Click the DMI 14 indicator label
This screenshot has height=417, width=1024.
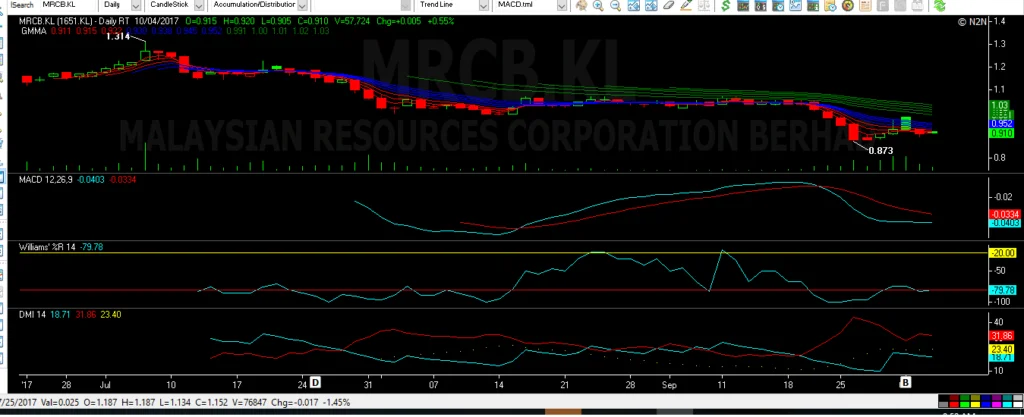pos(33,315)
